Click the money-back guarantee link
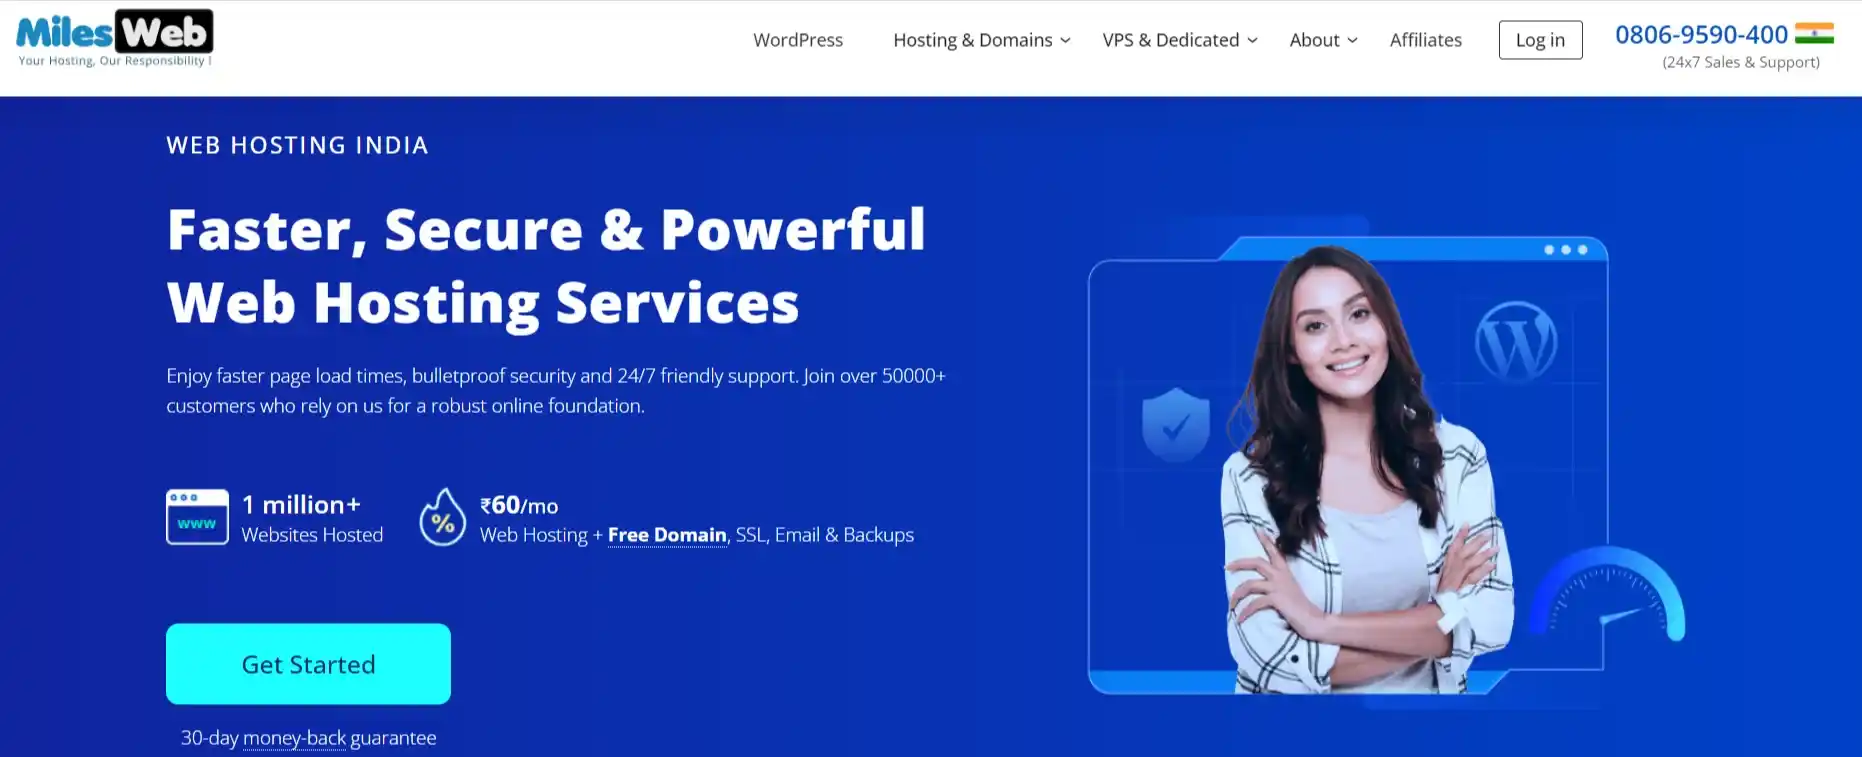Viewport: 1862px width, 757px height. click(x=294, y=738)
